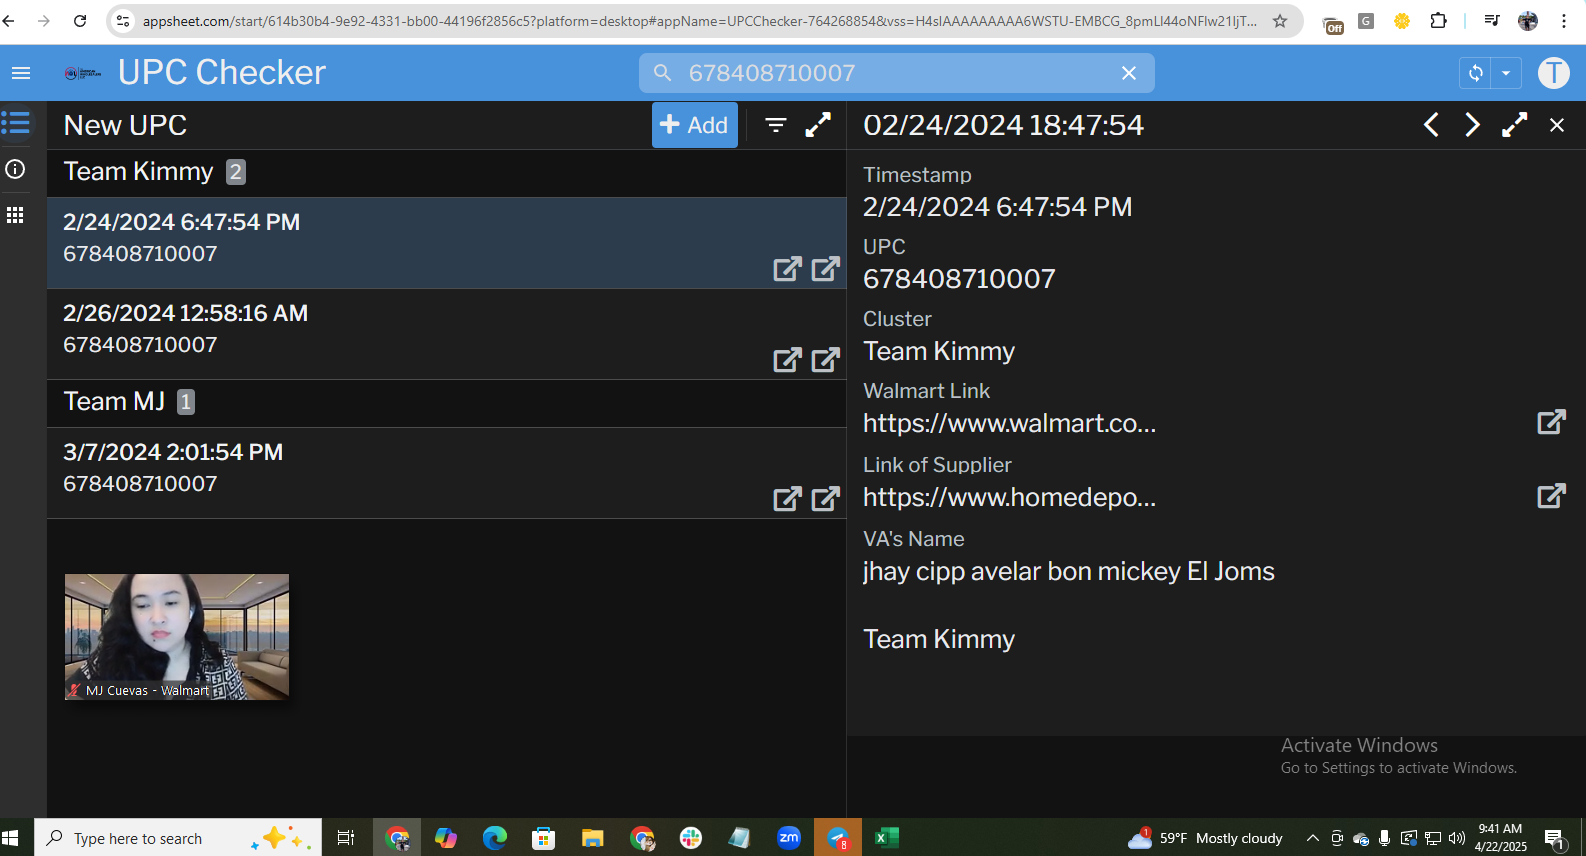Collapse the Team MJ group header
This screenshot has height=856, width=1586.
[x=115, y=402]
